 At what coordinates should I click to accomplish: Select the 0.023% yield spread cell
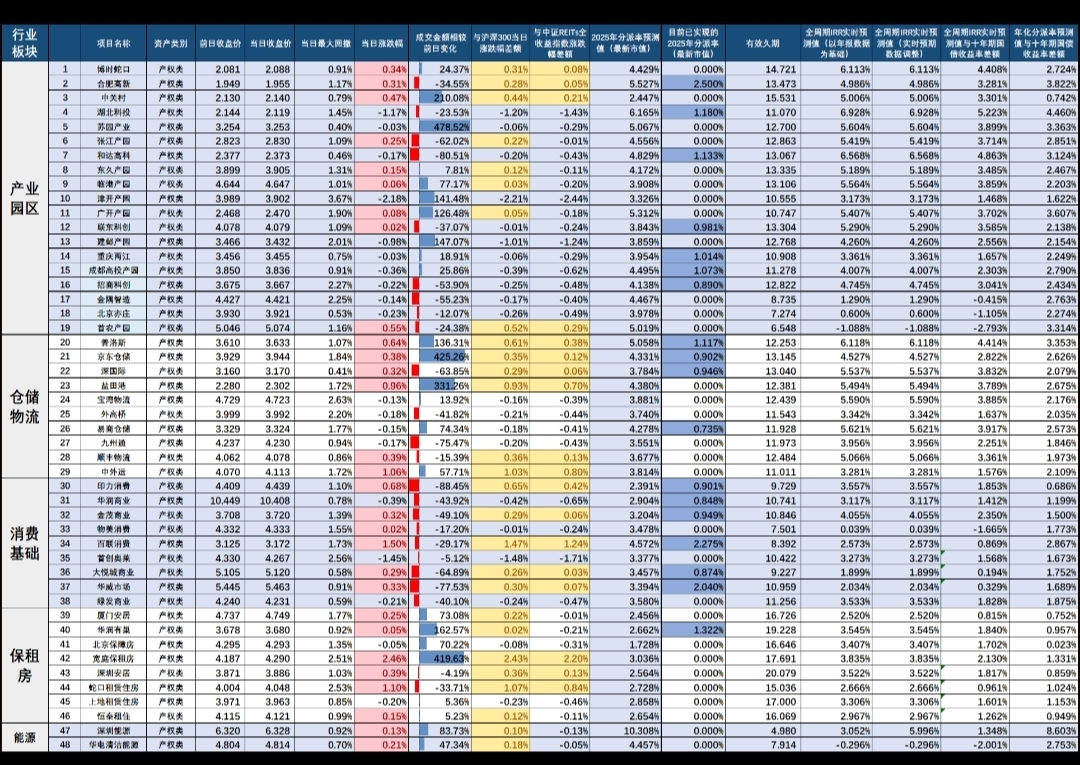(1044, 644)
